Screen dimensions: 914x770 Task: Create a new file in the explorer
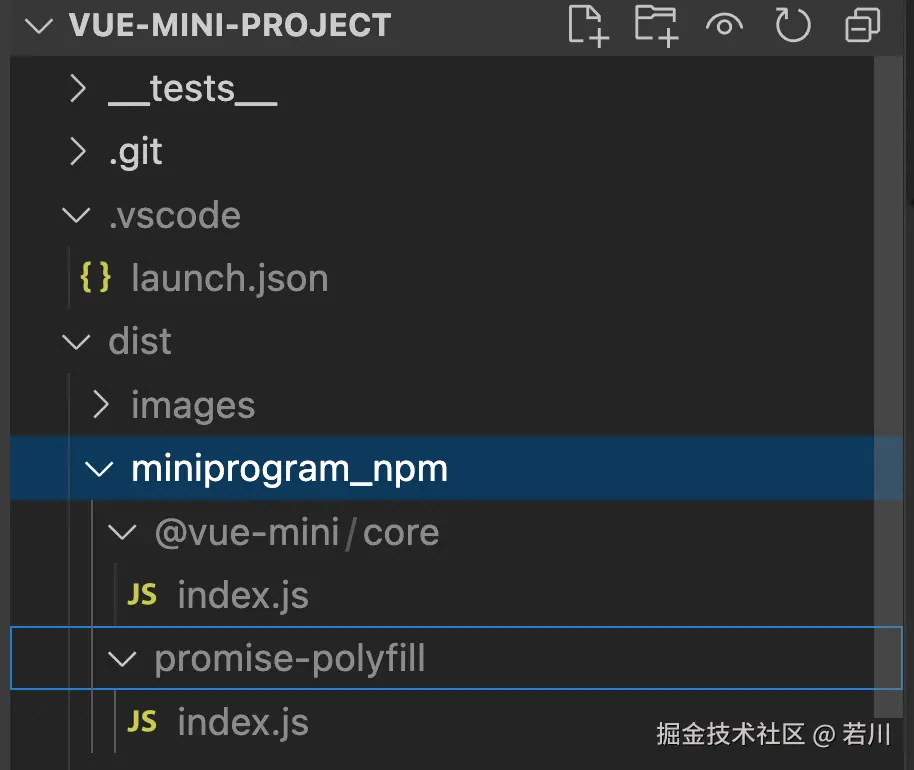click(x=588, y=27)
